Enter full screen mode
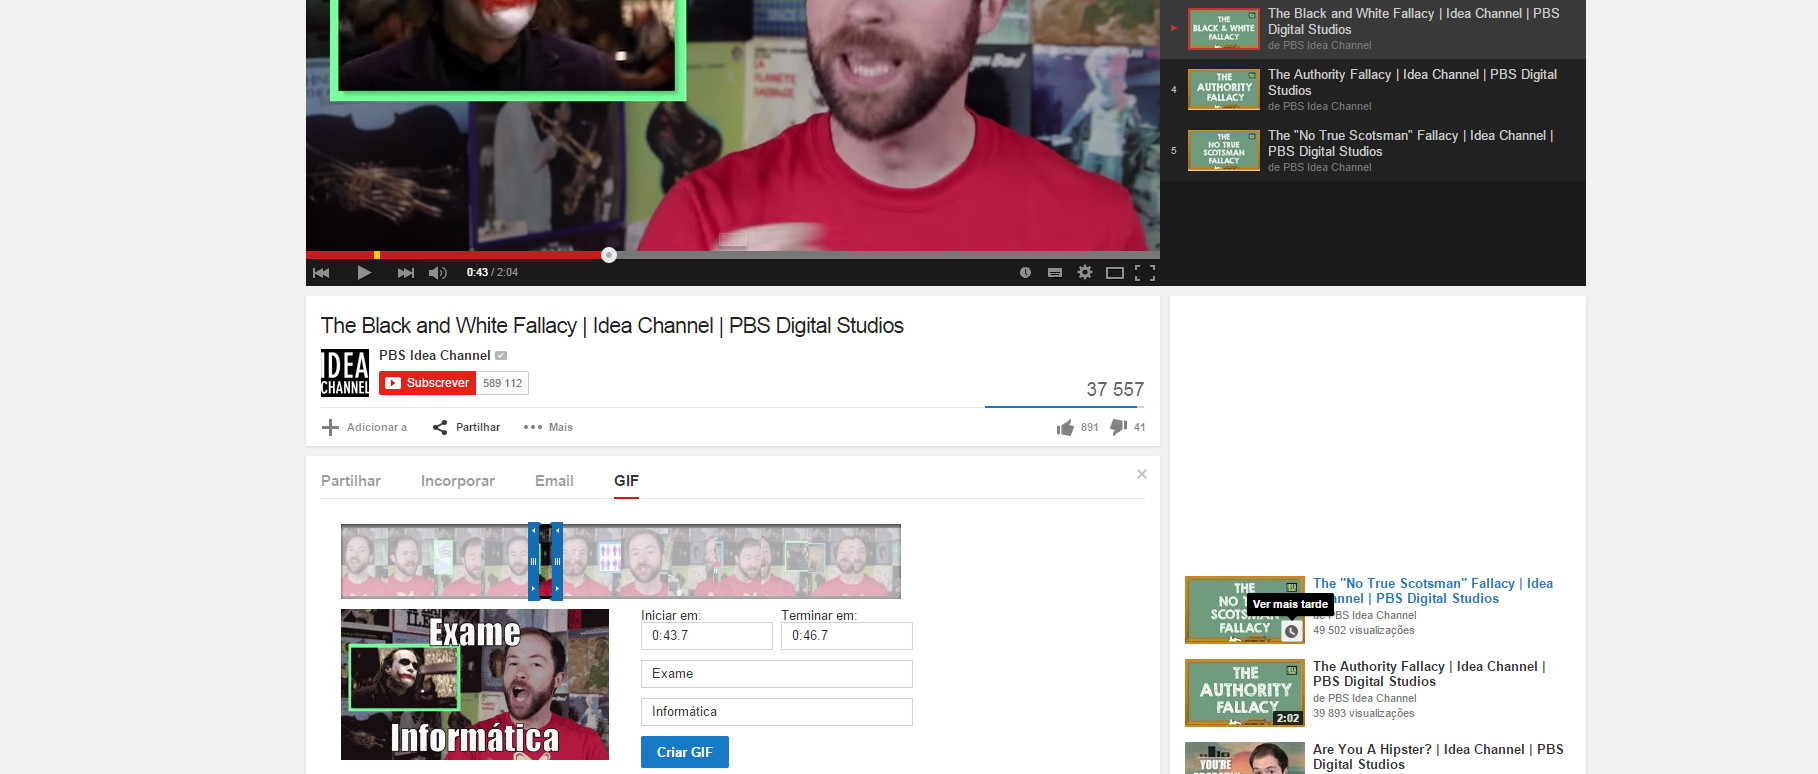Viewport: 1818px width, 774px height. [1145, 272]
